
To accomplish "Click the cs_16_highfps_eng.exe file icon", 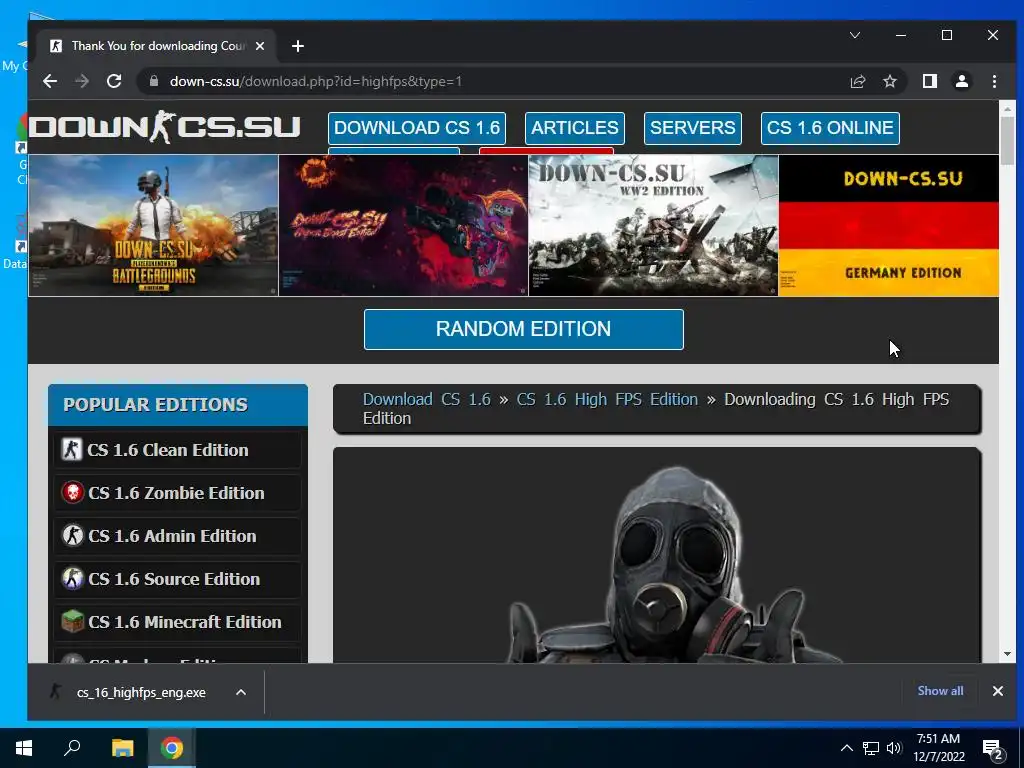I will (57, 692).
